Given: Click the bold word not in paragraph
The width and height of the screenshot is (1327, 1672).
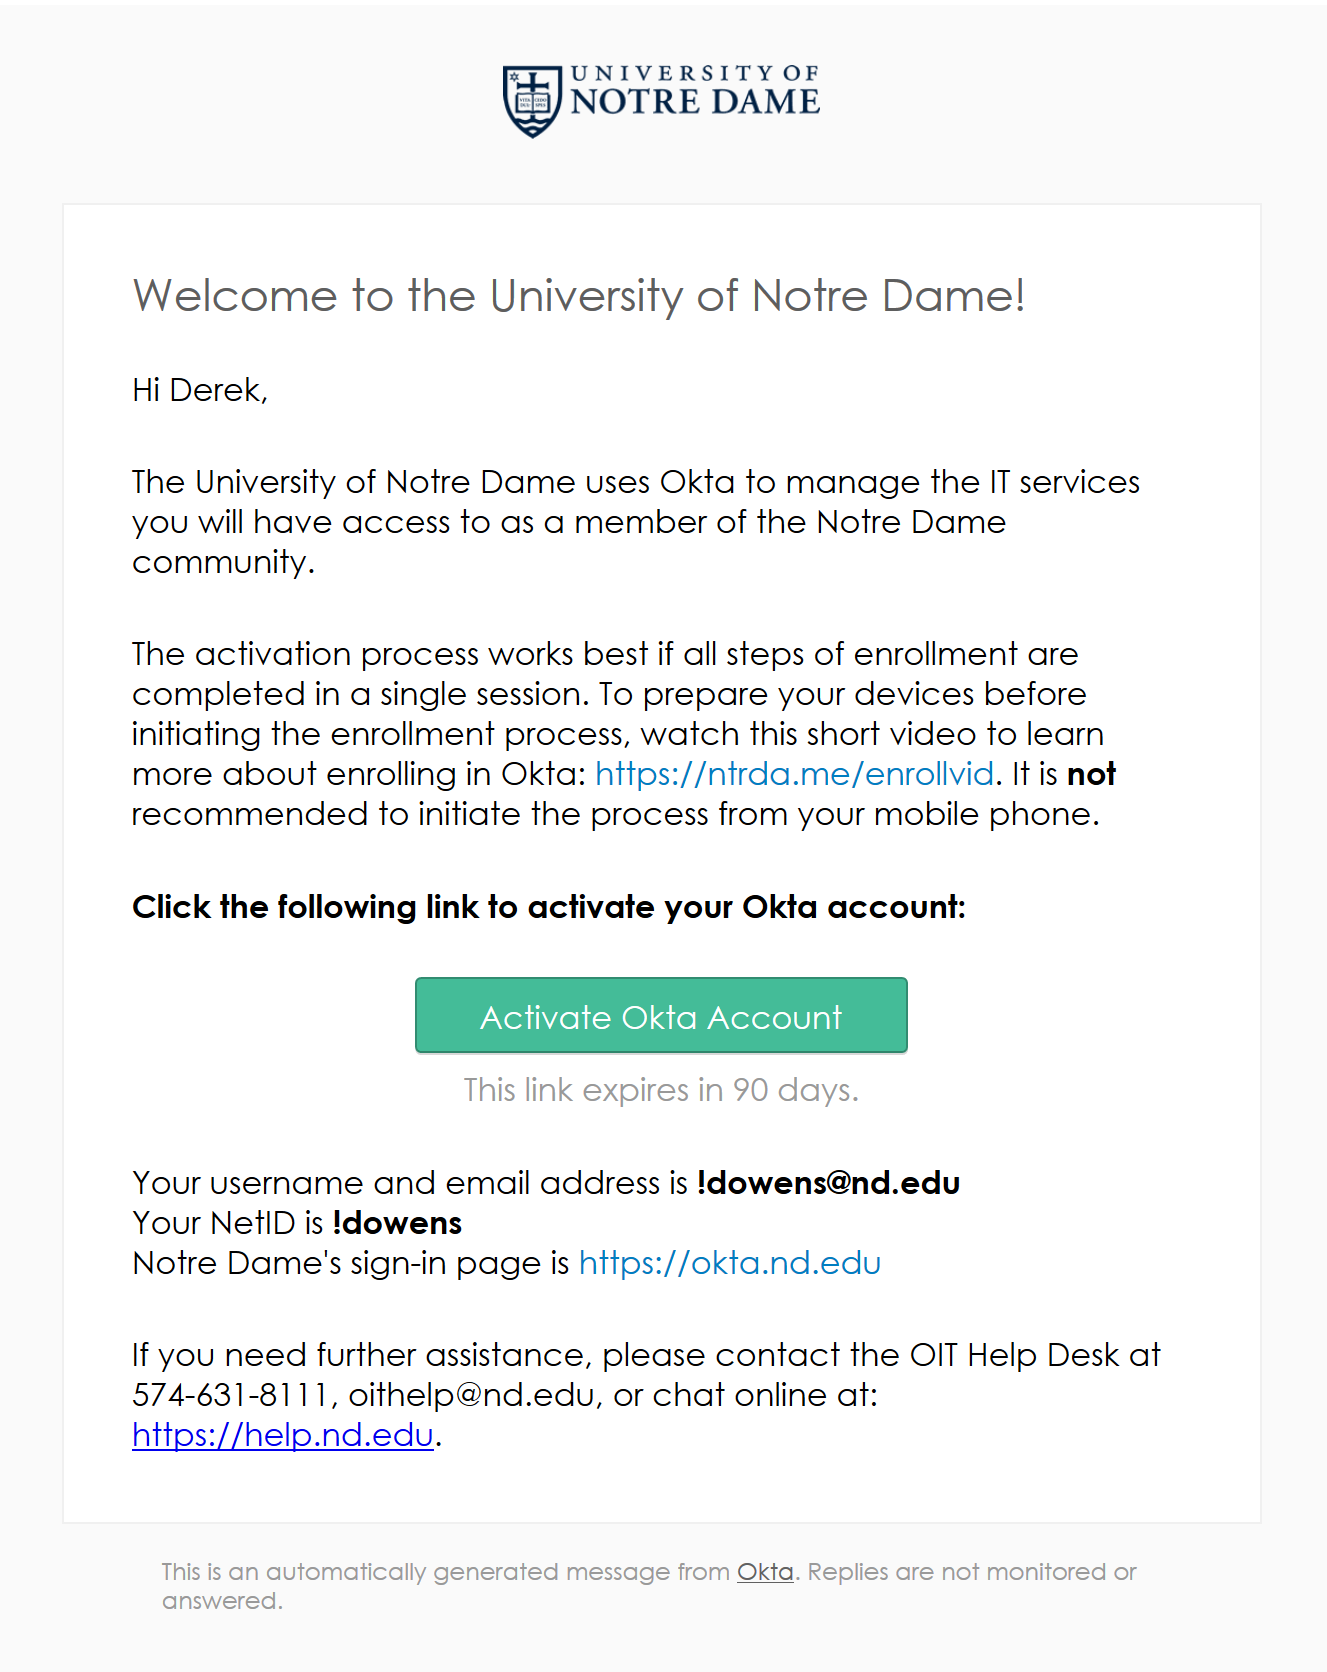Looking at the screenshot, I should point(1091,774).
